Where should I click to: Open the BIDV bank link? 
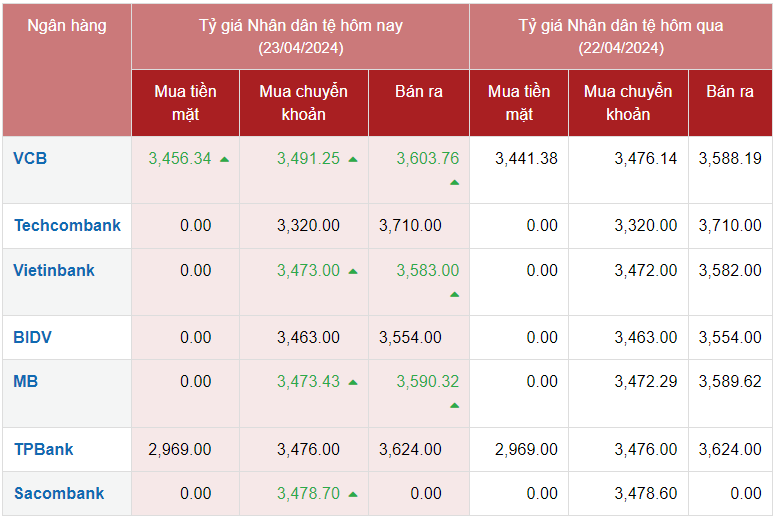pyautogui.click(x=33, y=337)
